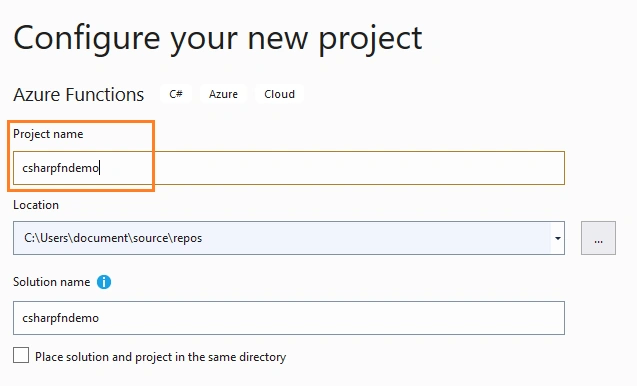The height and width of the screenshot is (386, 637).
Task: Click the Project name input field
Action: [289, 168]
